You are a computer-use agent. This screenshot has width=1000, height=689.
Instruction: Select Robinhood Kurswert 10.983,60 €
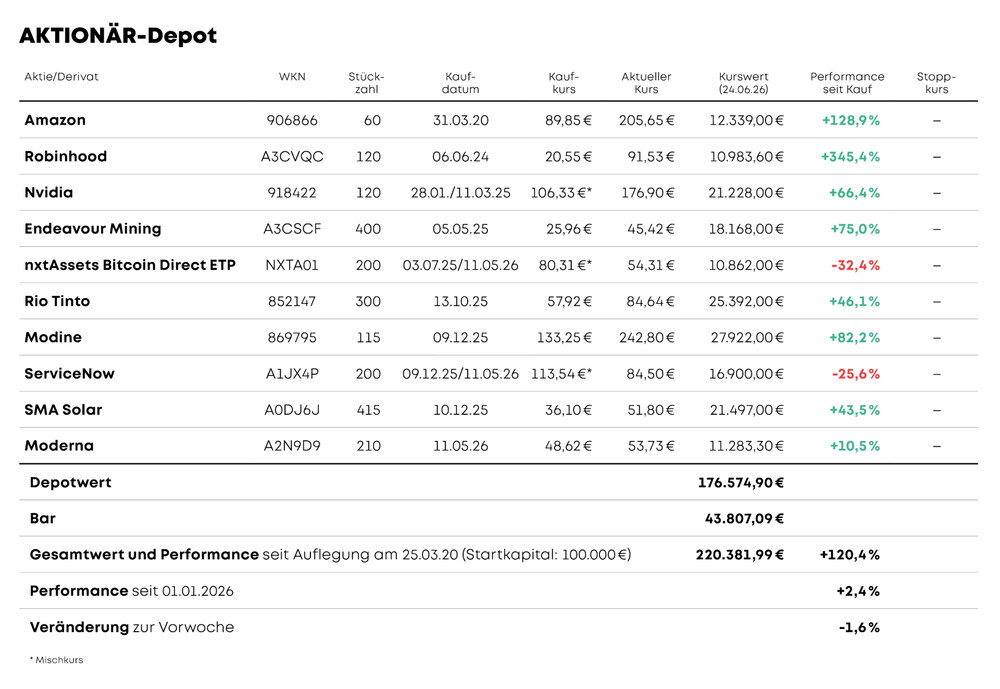point(746,156)
